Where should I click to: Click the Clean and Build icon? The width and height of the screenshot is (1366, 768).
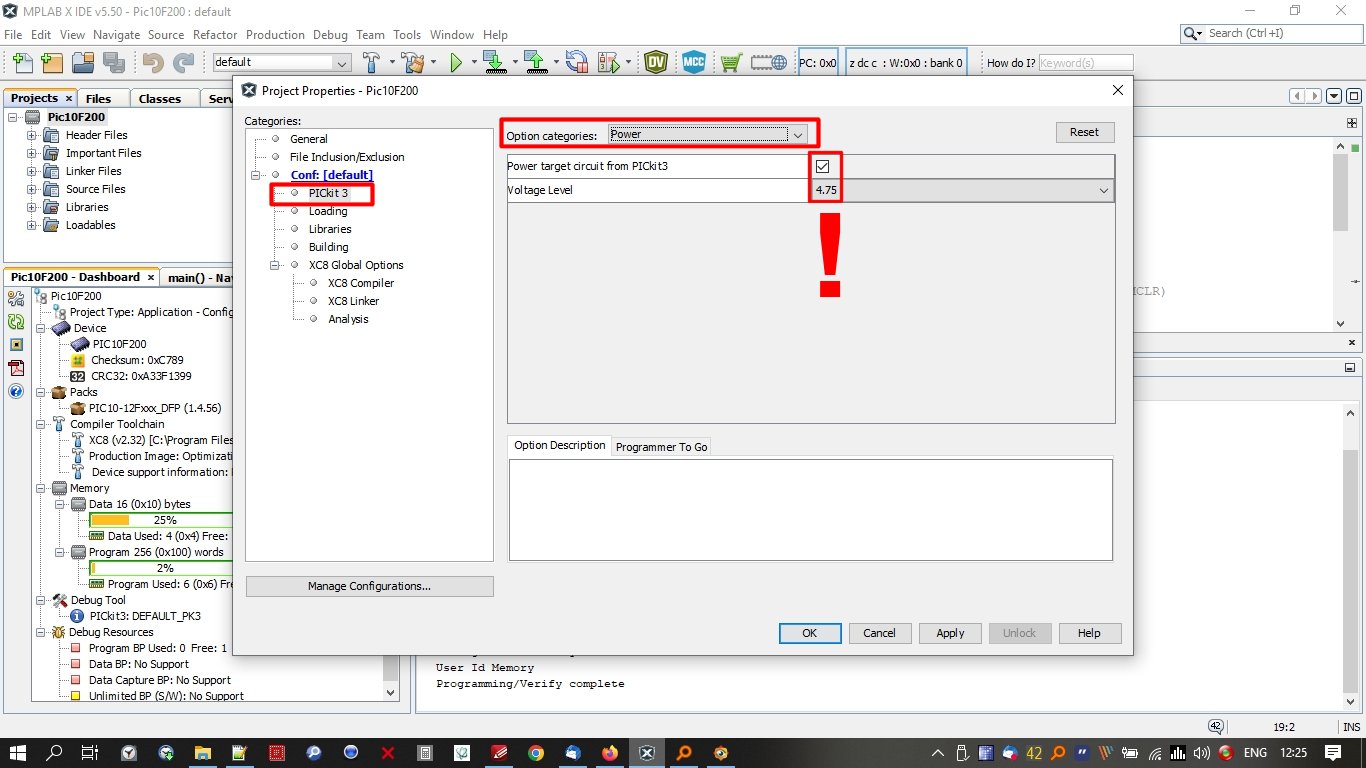(412, 62)
